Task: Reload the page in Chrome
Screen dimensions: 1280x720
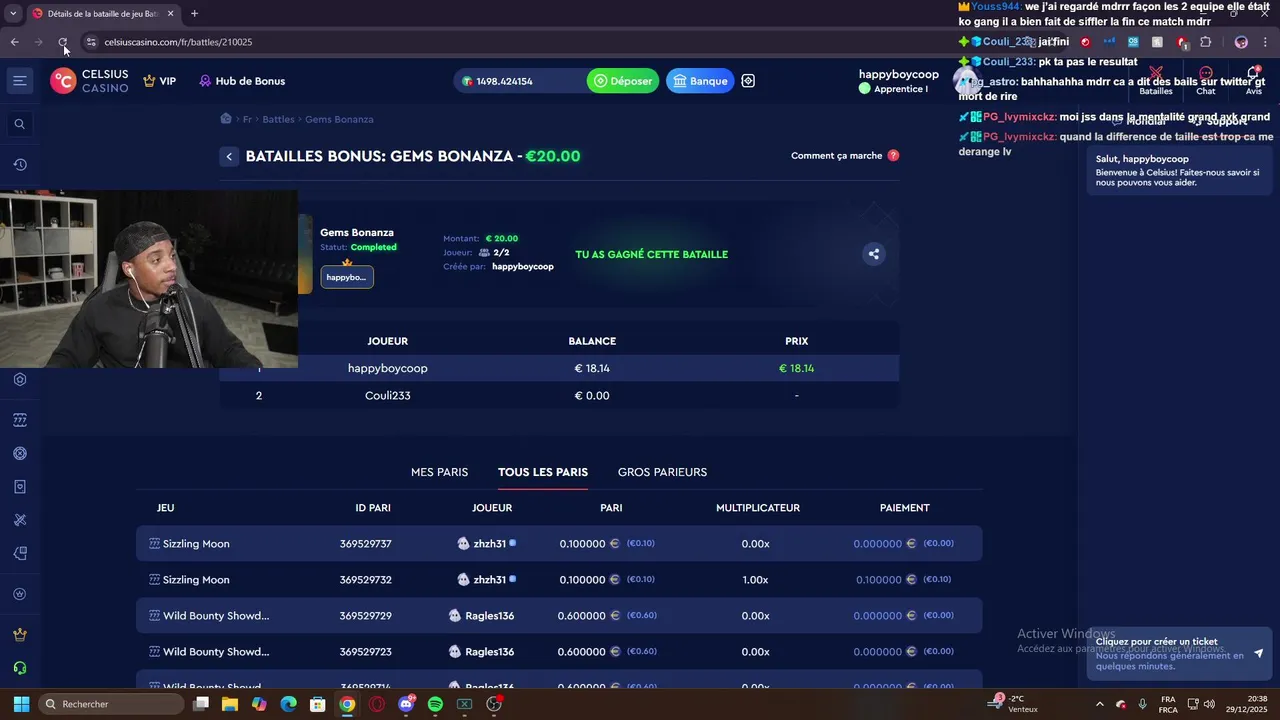Action: [x=62, y=42]
